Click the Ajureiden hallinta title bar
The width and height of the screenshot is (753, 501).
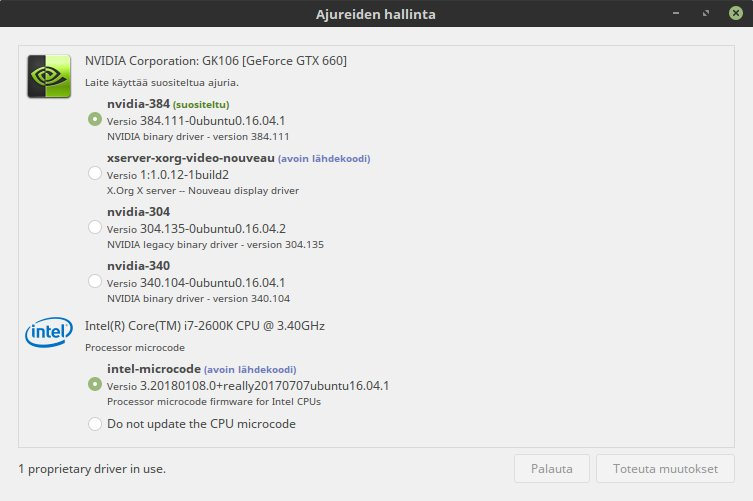[x=376, y=14]
